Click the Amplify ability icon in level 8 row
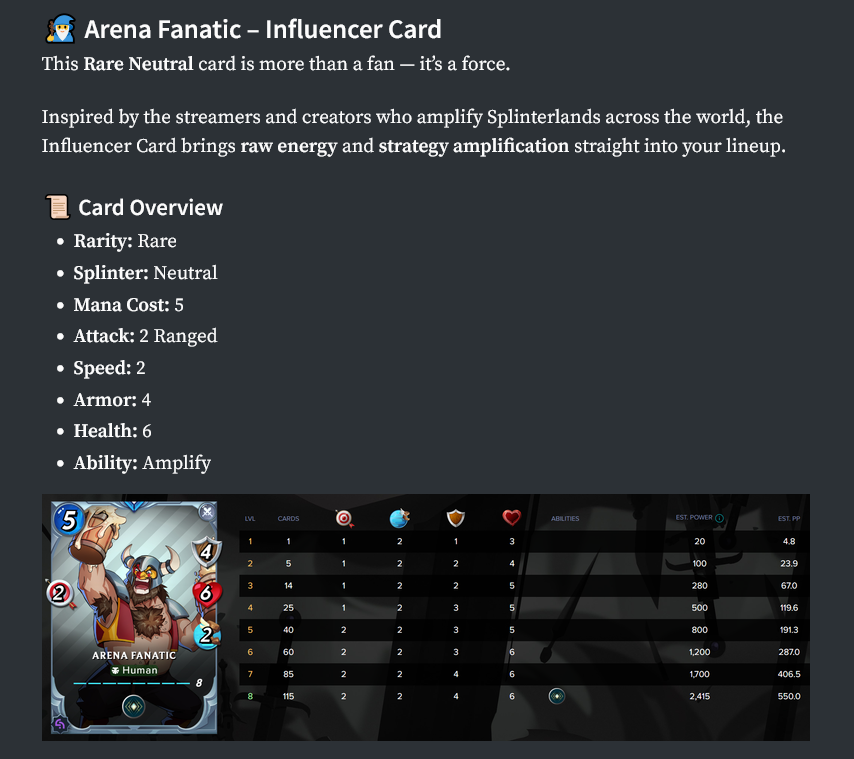The image size is (854, 759). [557, 696]
